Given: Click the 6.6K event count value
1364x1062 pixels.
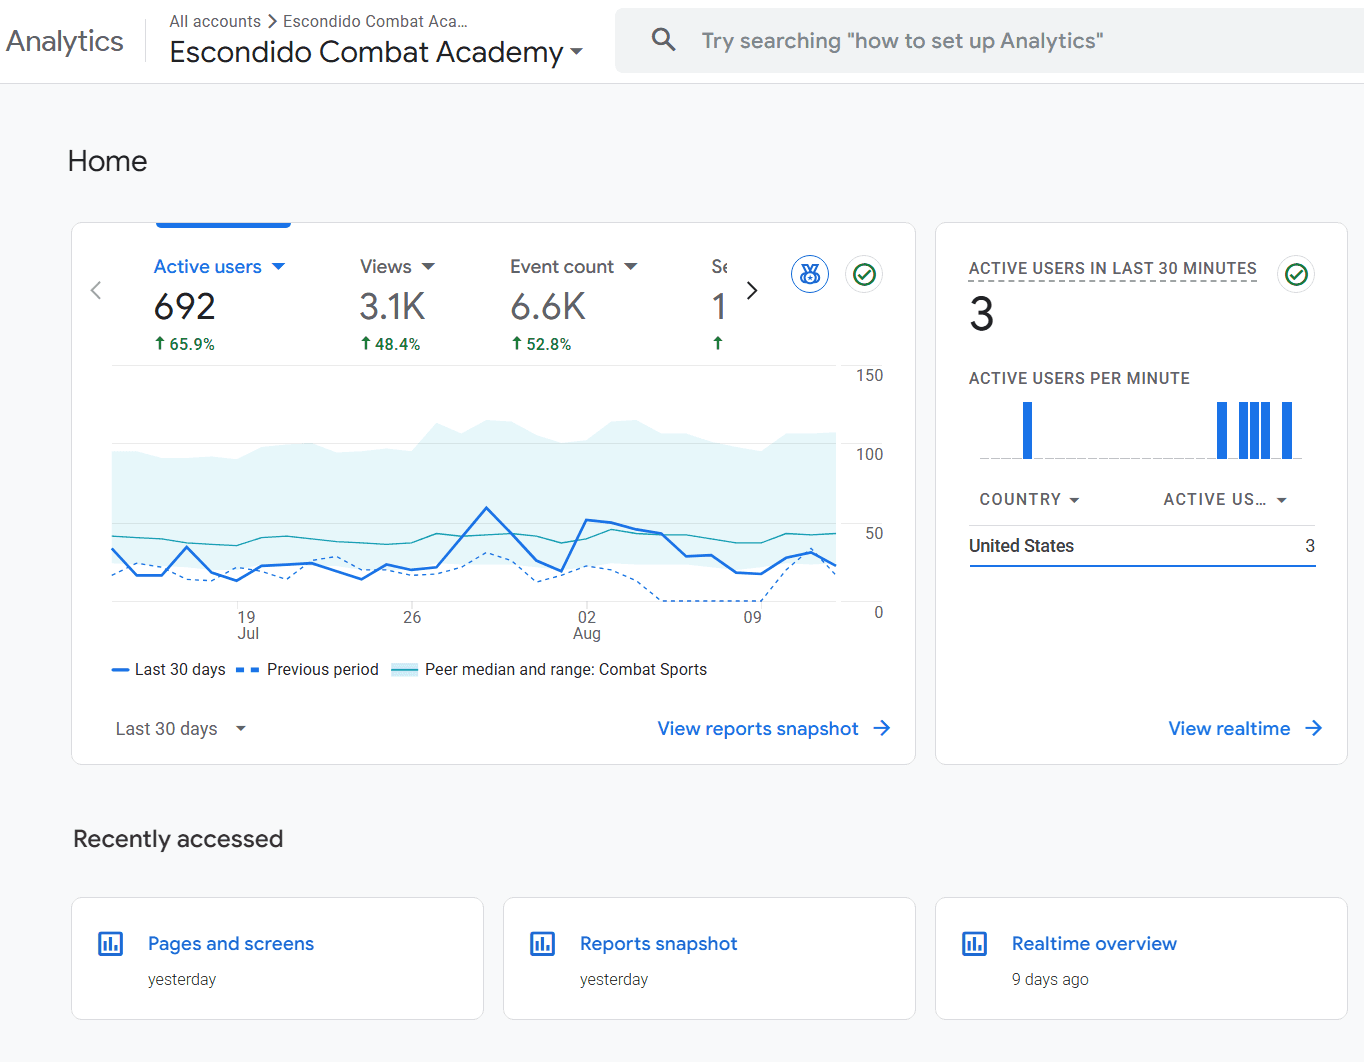Looking at the screenshot, I should tap(548, 307).
